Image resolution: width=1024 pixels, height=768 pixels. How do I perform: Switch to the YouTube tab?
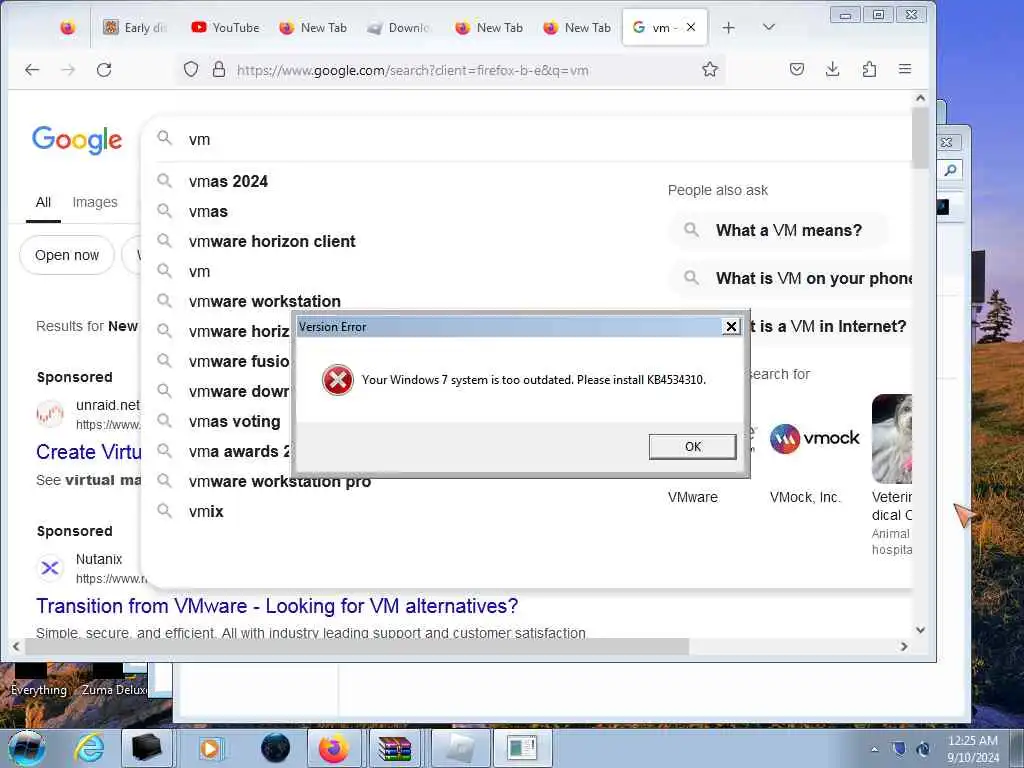pos(225,27)
